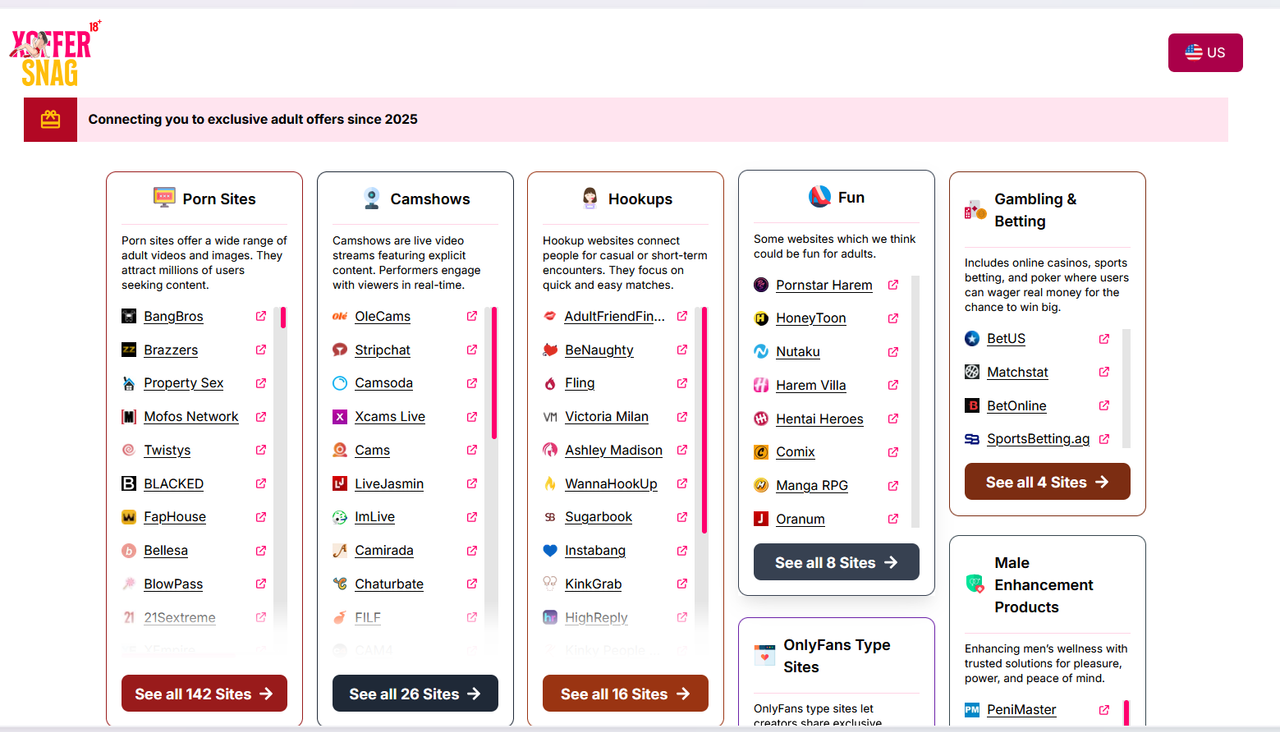Click external-link icon beside OleCams
This screenshot has height=732, width=1280.
pyautogui.click(x=472, y=316)
